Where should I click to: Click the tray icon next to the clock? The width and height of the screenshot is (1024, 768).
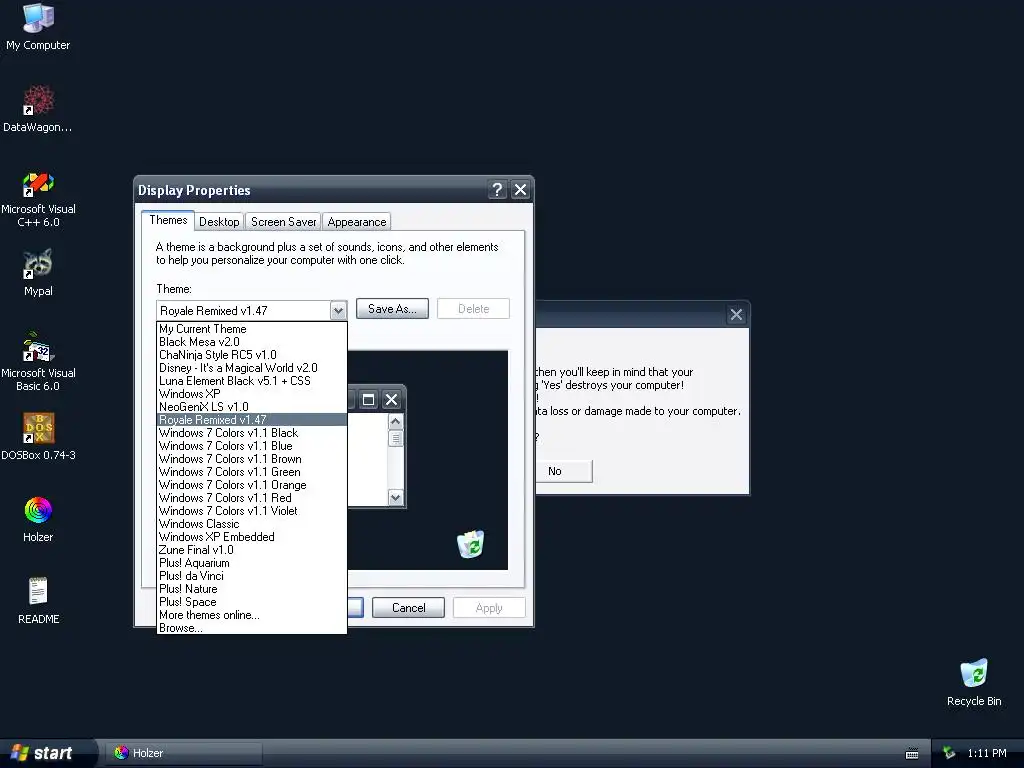click(949, 753)
